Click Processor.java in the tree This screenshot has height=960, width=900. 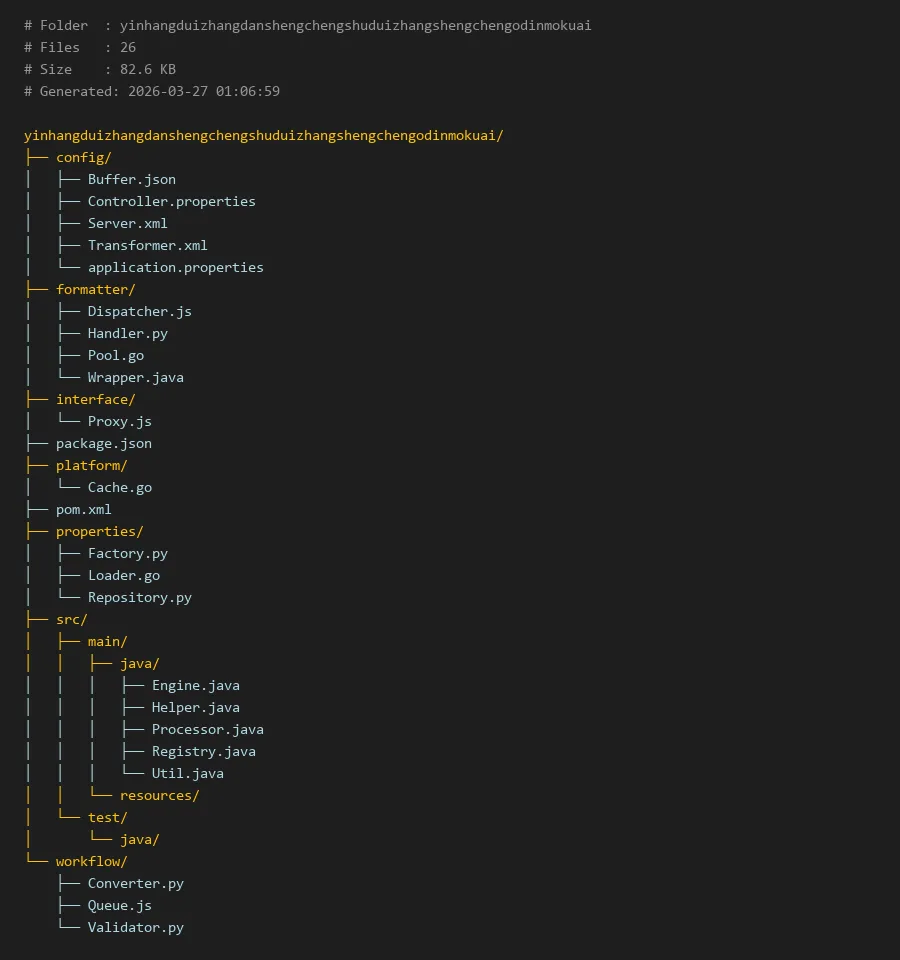(207, 729)
